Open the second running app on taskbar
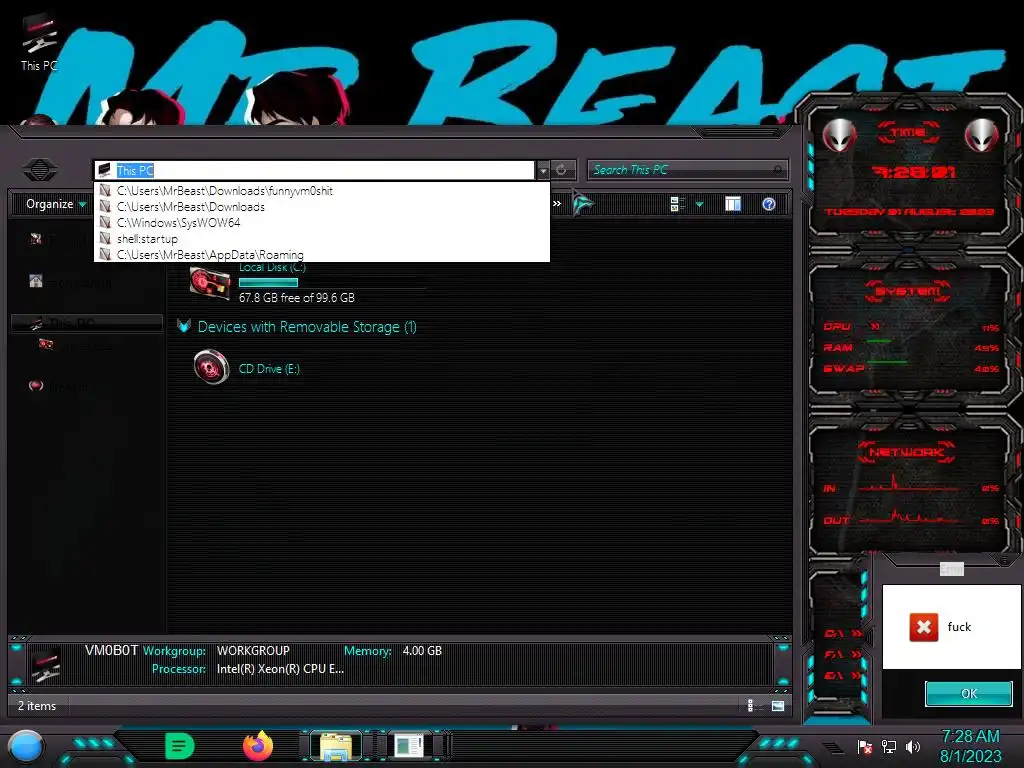1024x768 pixels. [409, 746]
